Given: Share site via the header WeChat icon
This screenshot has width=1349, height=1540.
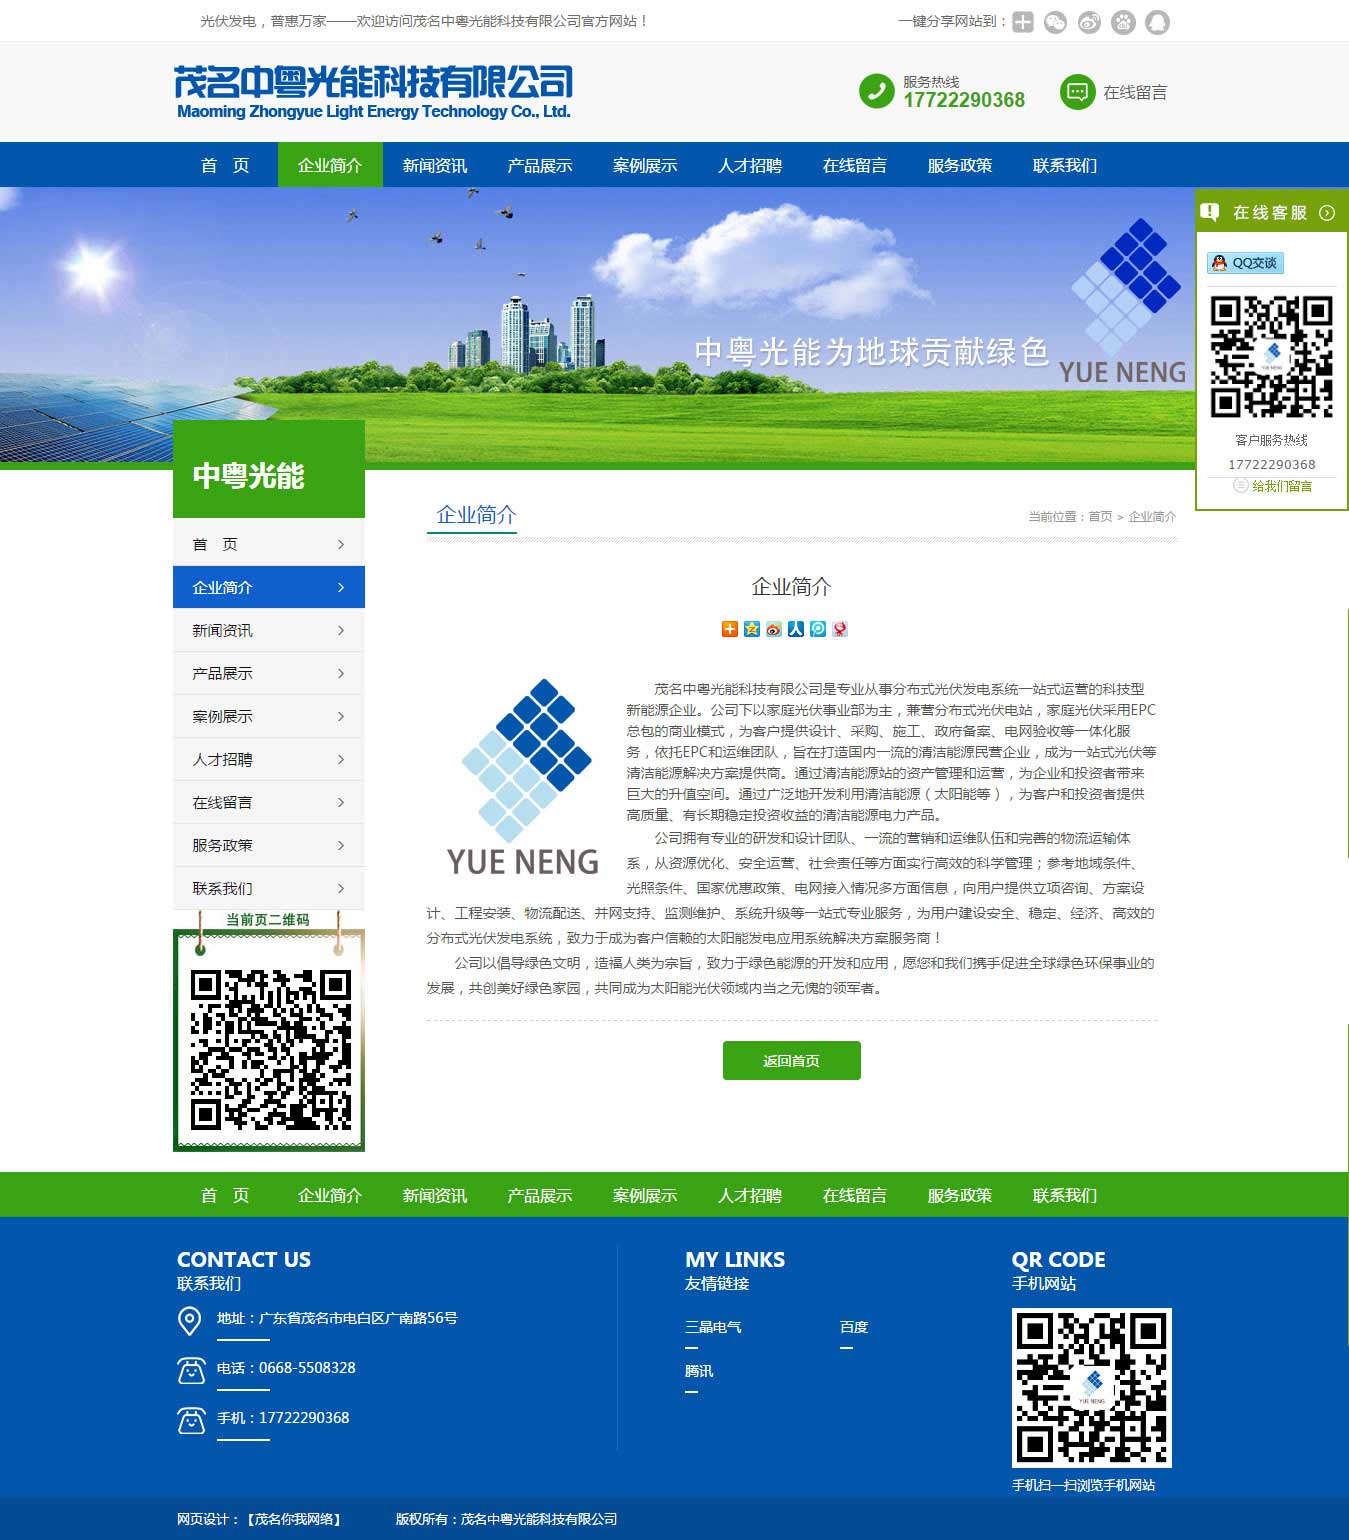Looking at the screenshot, I should click(1056, 22).
